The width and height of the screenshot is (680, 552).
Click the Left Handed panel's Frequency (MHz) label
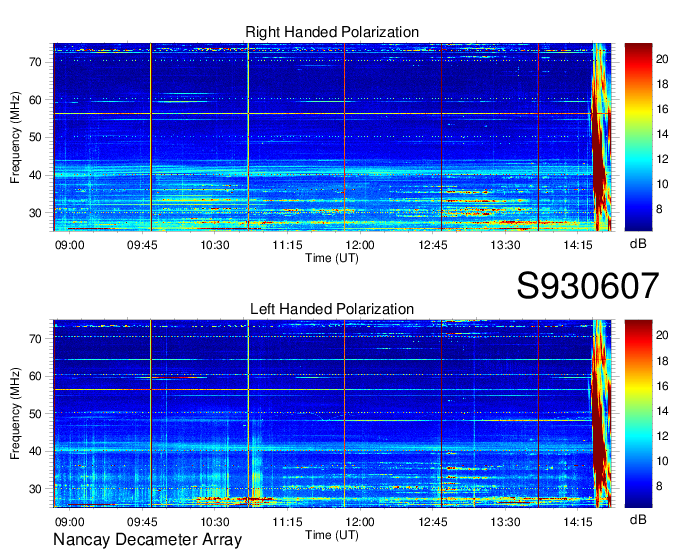pyautogui.click(x=15, y=414)
